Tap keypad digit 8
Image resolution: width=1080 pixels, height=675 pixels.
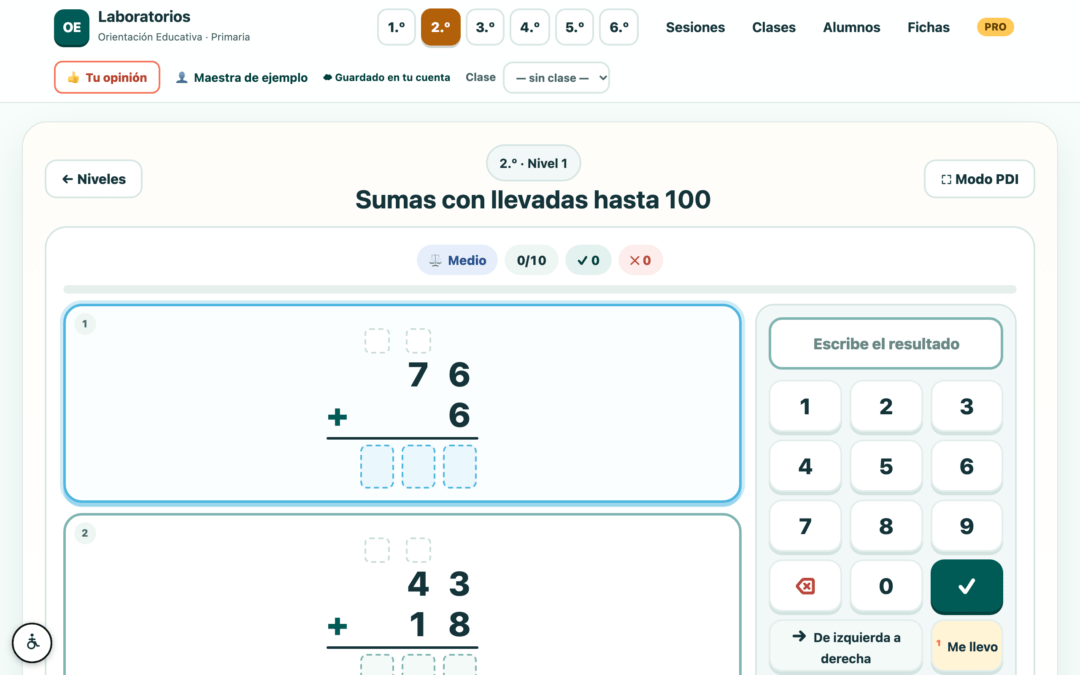tap(886, 526)
